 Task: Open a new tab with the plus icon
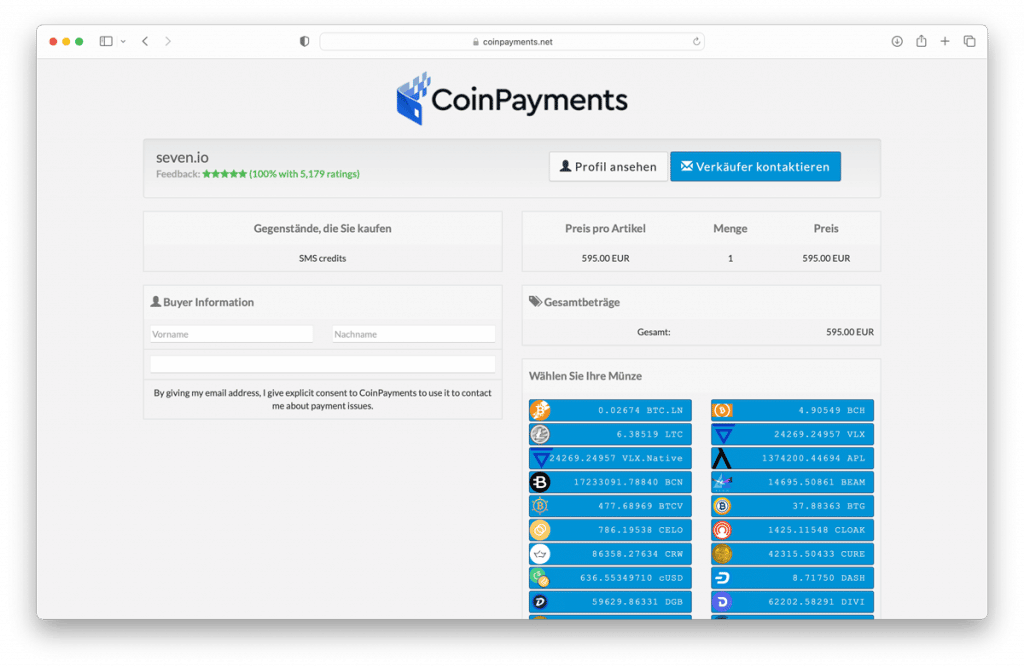[945, 41]
